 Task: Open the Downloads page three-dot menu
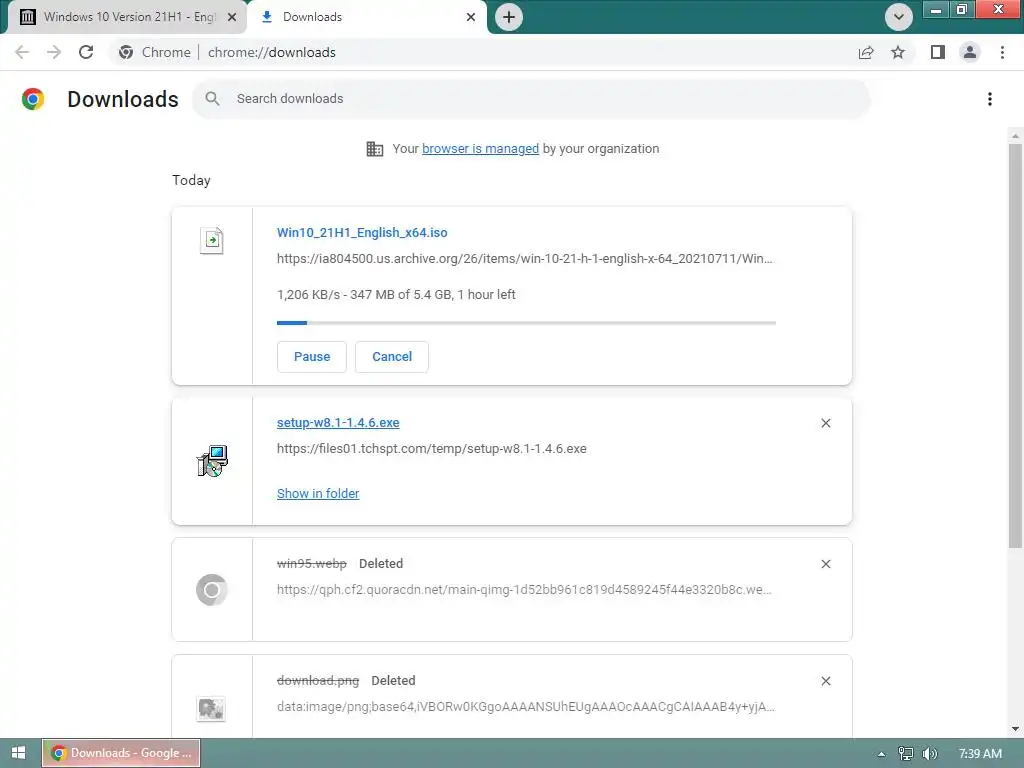989,99
